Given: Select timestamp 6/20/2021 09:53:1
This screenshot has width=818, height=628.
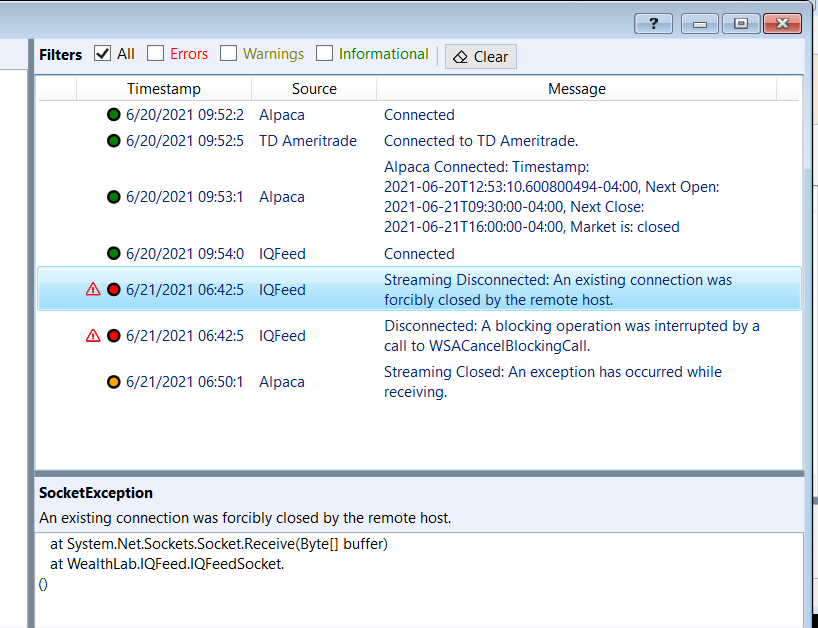Looking at the screenshot, I should click(x=185, y=197).
